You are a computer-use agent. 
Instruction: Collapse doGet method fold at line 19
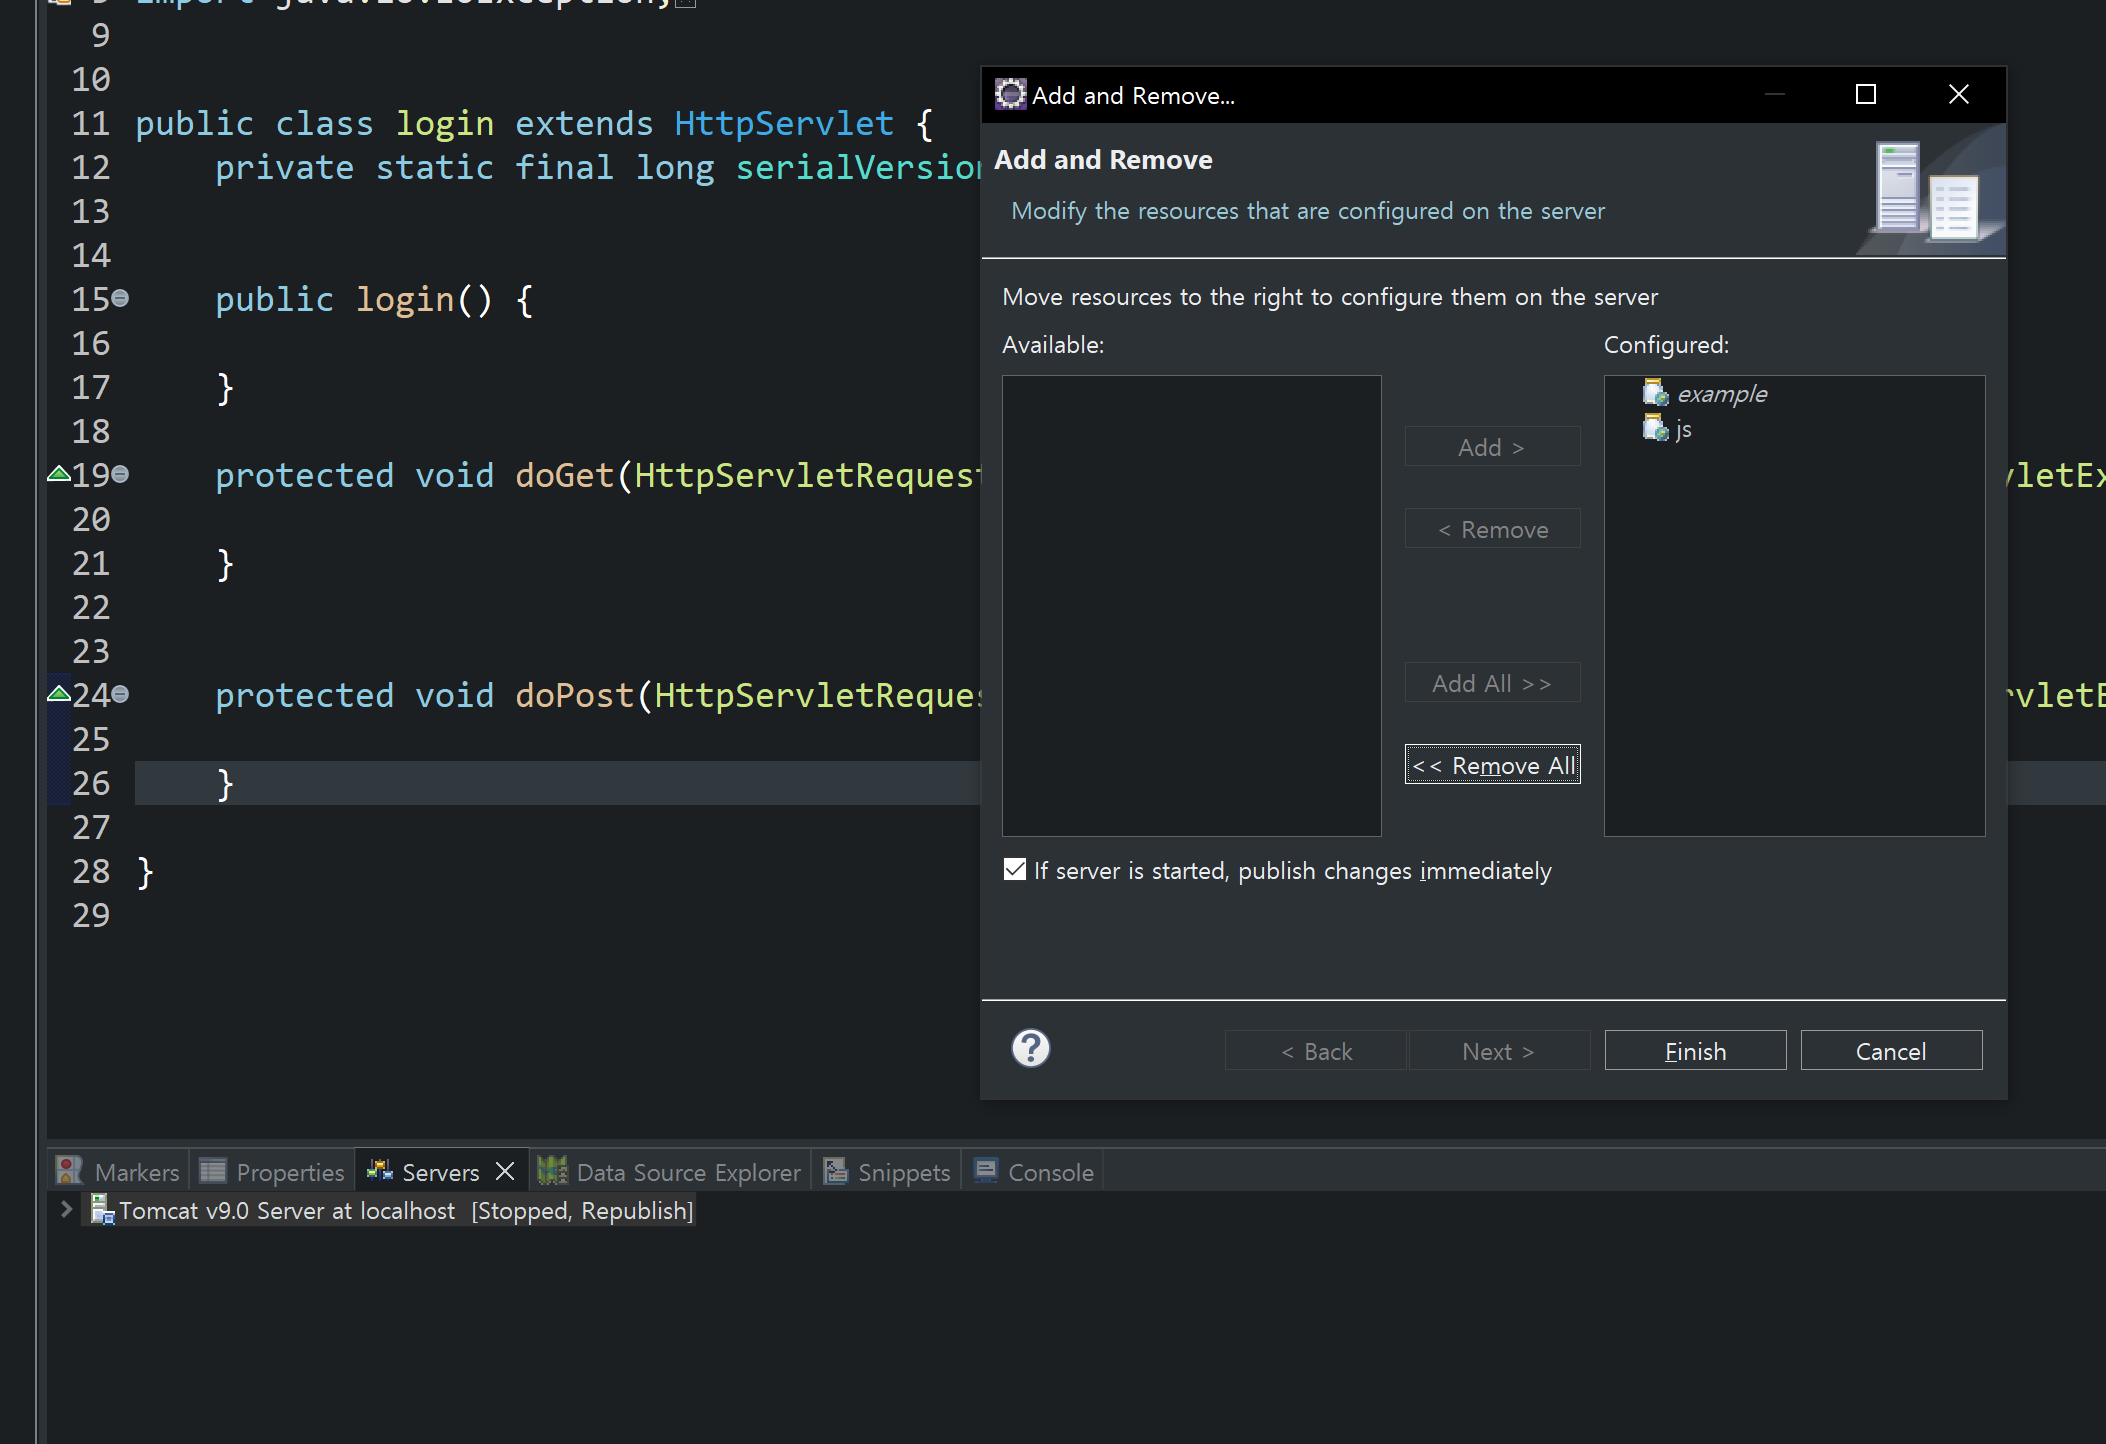(x=120, y=474)
